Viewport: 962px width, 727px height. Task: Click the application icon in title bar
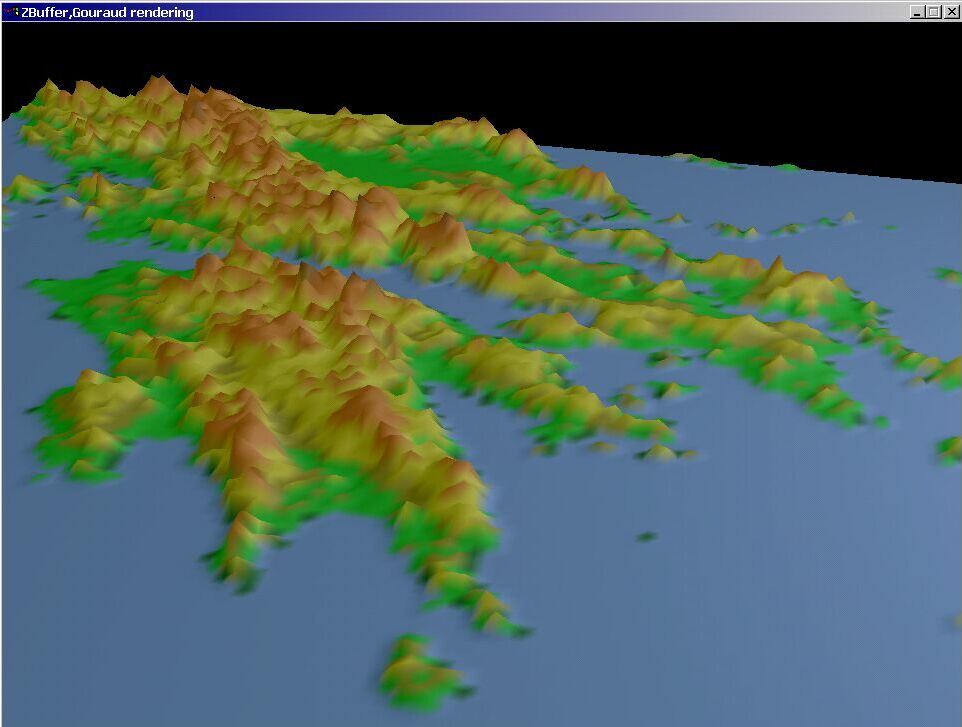click(x=11, y=12)
